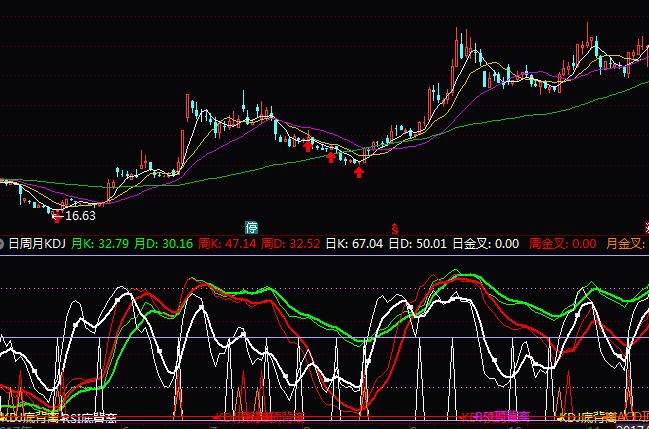Image resolution: width=649 pixels, height=429 pixels.
Task: Click the lowest red up-arrow buy signal
Action: (x=358, y=172)
